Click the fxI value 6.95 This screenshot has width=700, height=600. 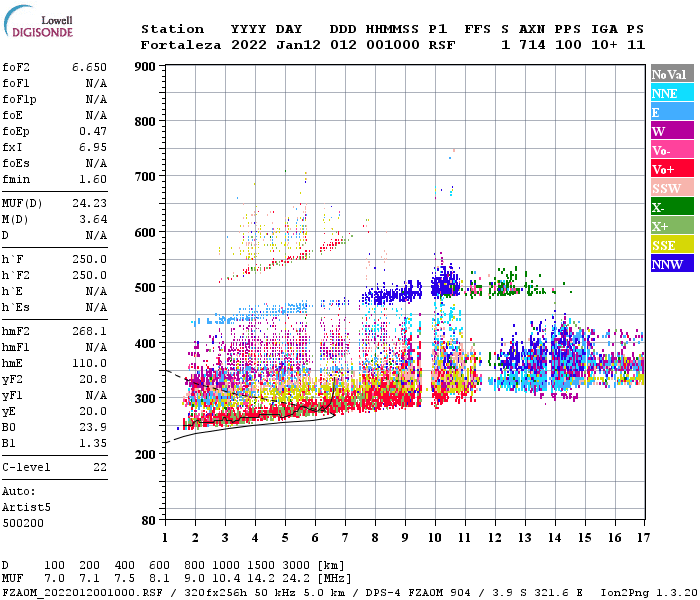[x=93, y=147]
